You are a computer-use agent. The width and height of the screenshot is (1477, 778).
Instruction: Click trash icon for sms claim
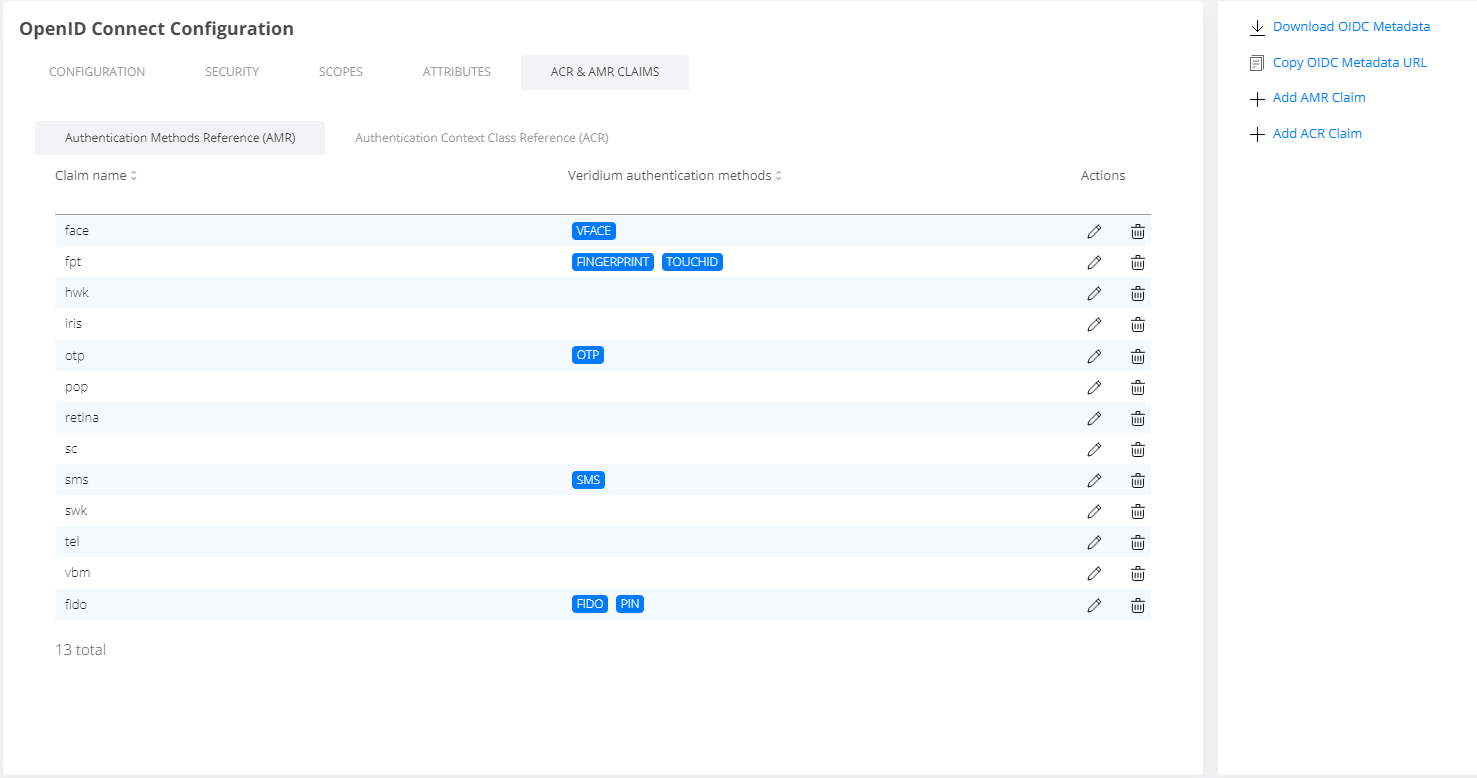pos(1137,480)
